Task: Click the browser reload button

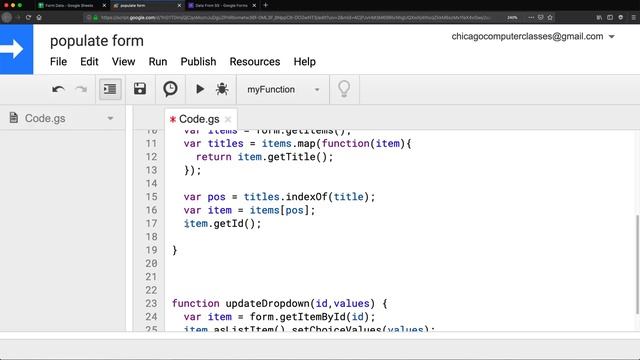Action: (x=28, y=18)
